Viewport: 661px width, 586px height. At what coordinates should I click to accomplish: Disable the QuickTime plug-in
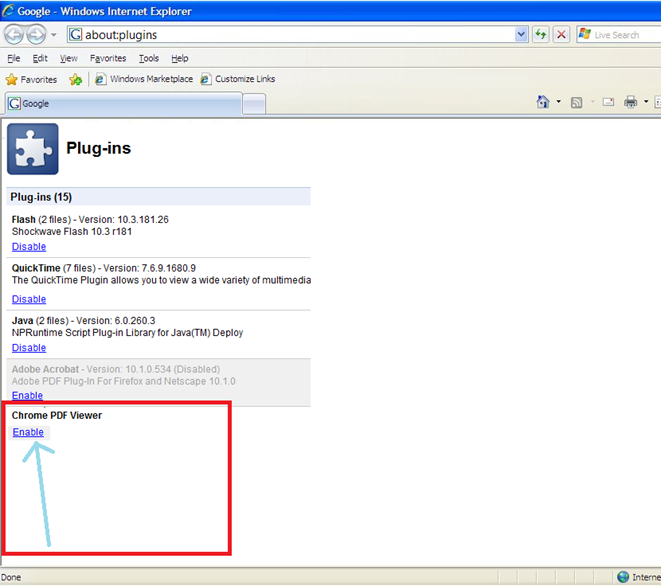pos(29,299)
